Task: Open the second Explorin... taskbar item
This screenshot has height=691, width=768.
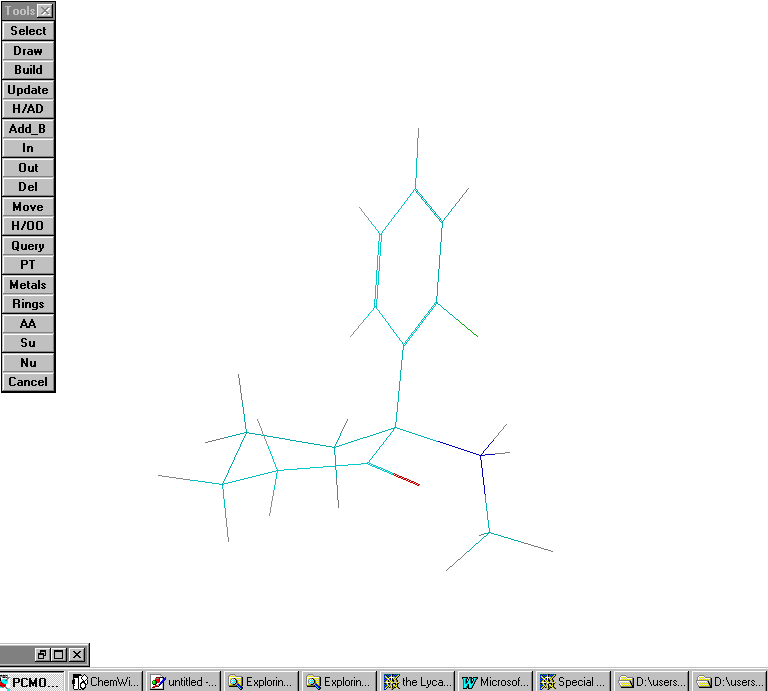Action: coord(339,682)
